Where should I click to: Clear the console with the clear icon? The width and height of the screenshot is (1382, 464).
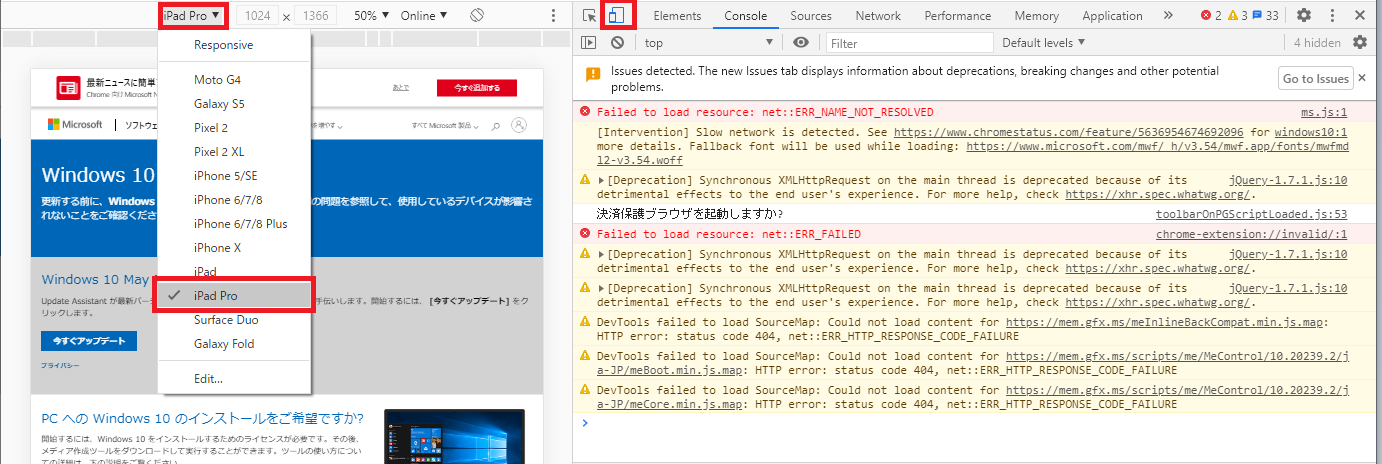[x=617, y=43]
